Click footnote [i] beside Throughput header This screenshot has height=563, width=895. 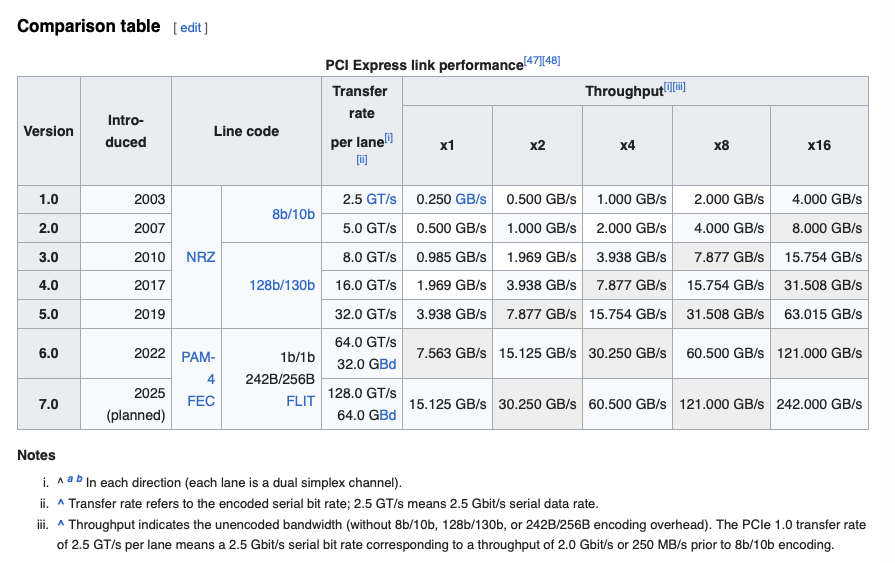[668, 87]
